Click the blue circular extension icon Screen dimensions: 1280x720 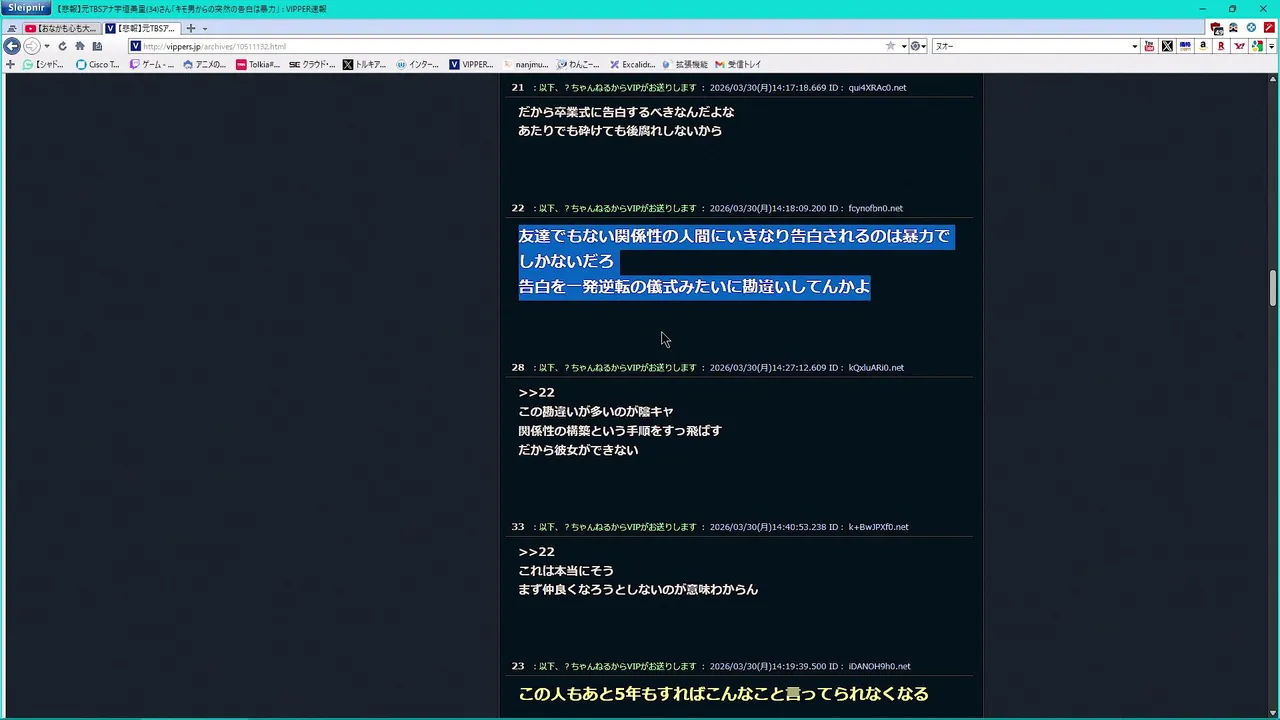point(1251,28)
